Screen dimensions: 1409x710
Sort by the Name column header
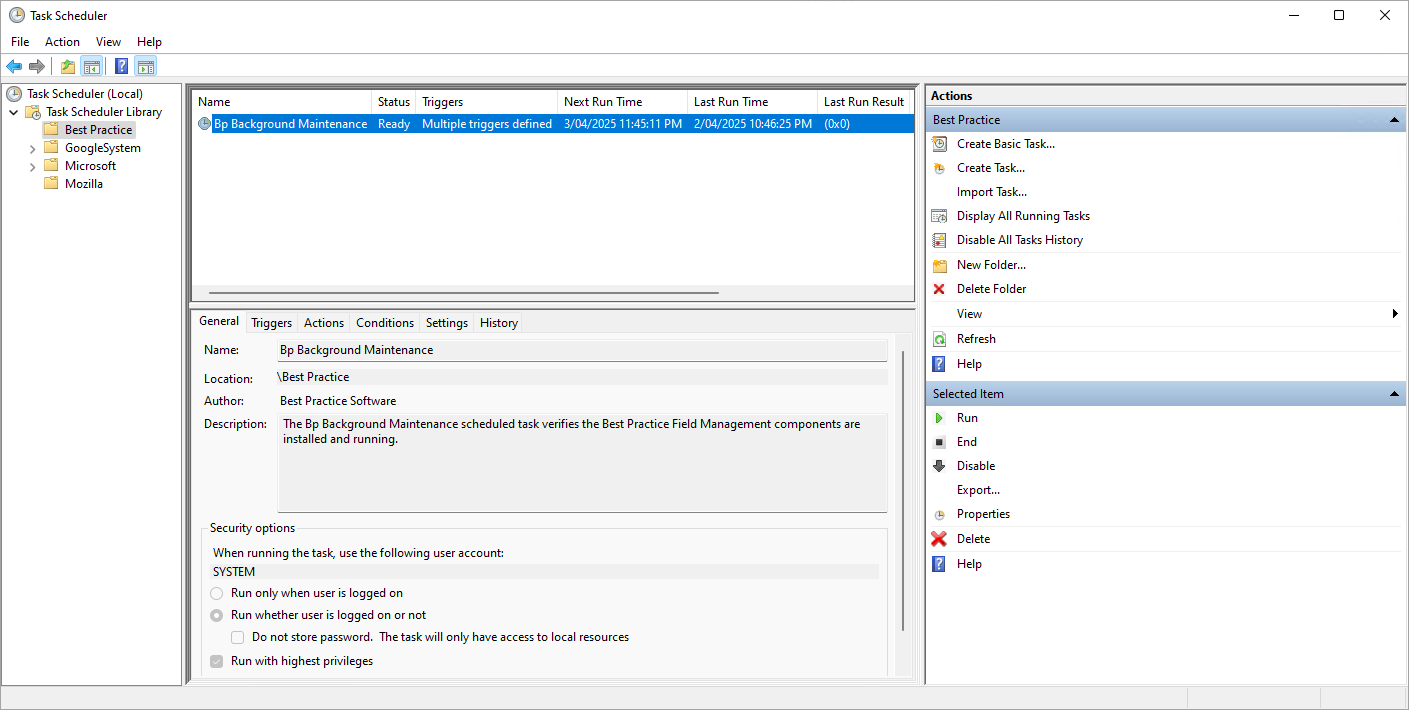[283, 102]
